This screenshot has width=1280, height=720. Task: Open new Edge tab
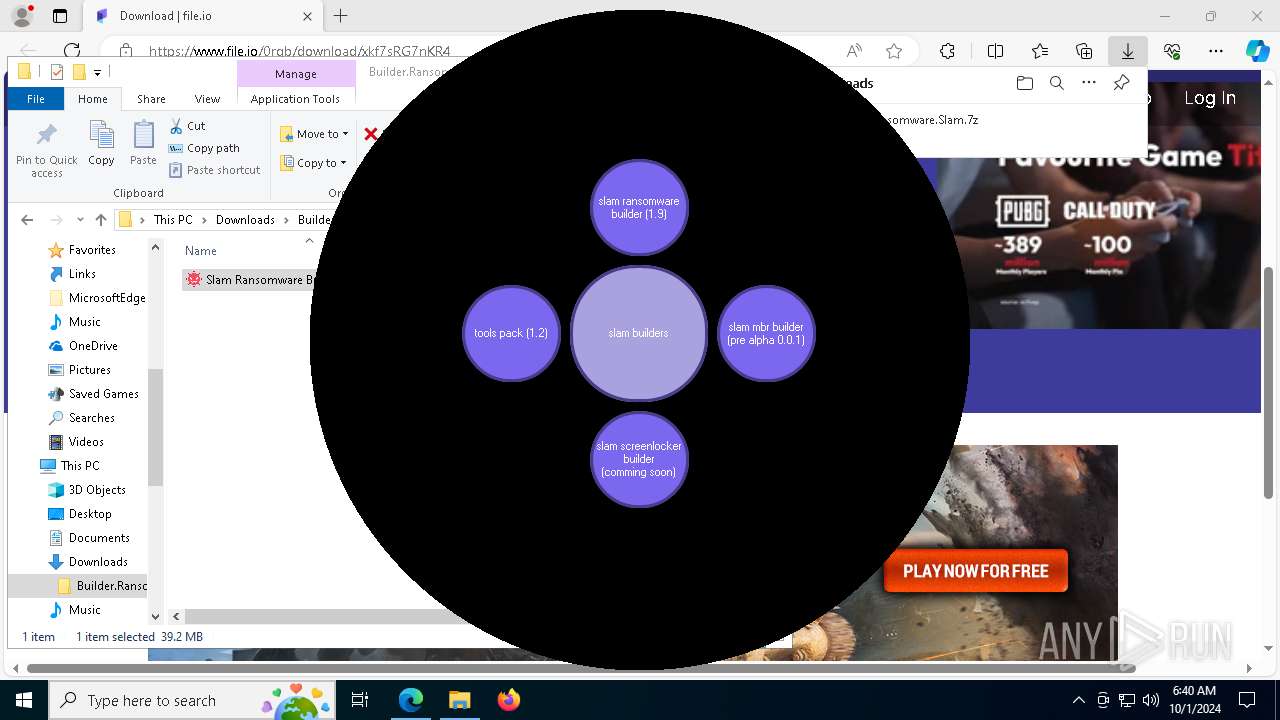click(x=341, y=16)
